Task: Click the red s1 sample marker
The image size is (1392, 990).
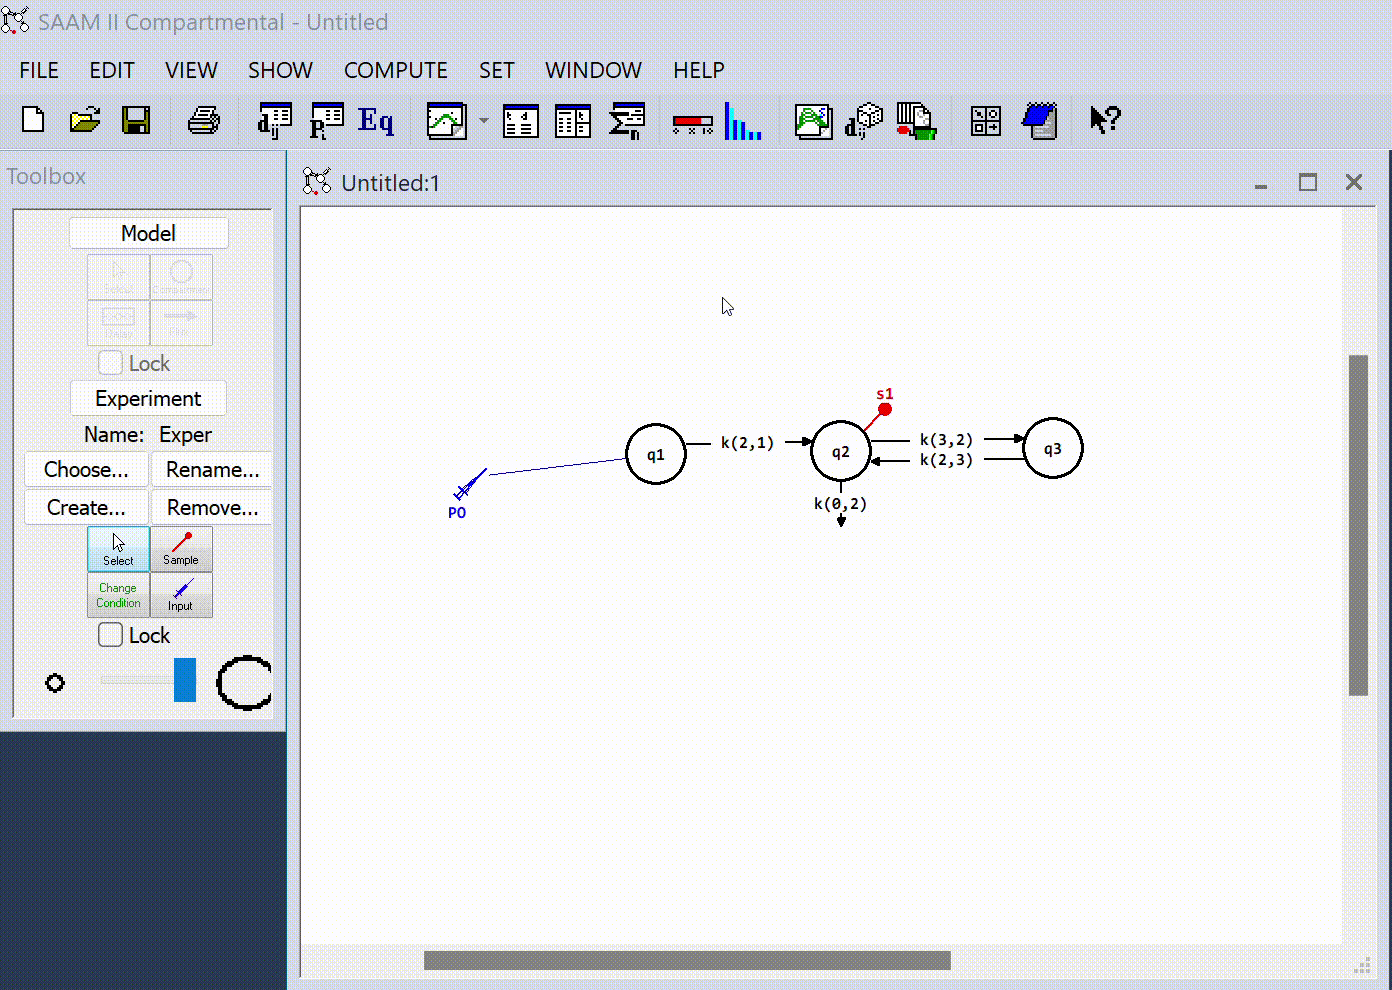Action: pos(884,409)
